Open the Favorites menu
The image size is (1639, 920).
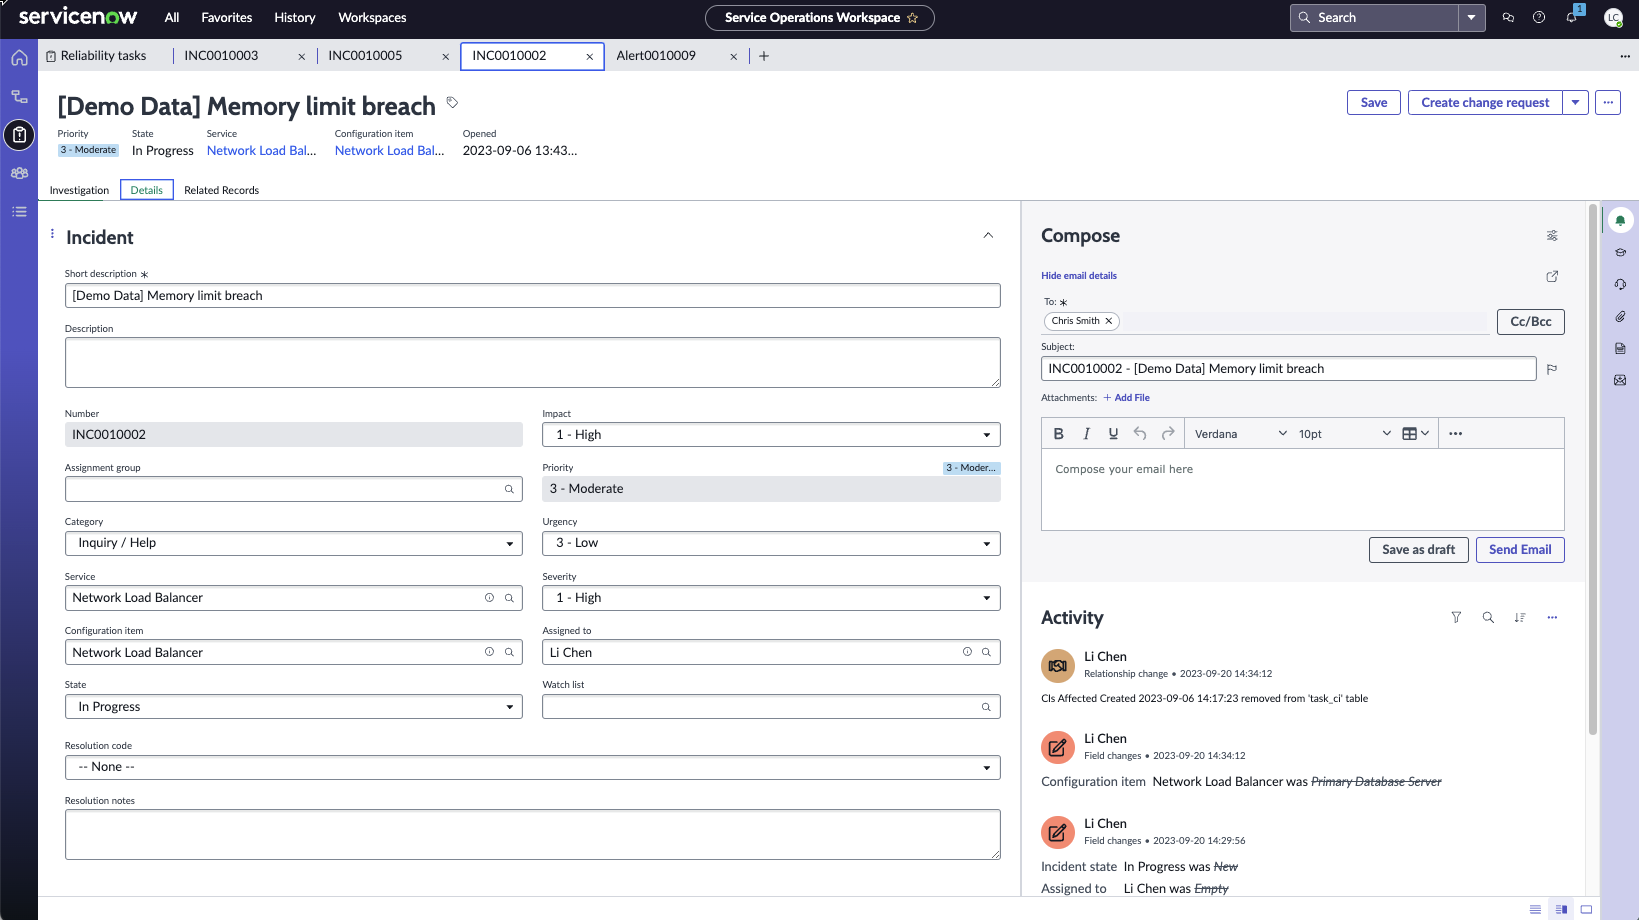coord(226,18)
